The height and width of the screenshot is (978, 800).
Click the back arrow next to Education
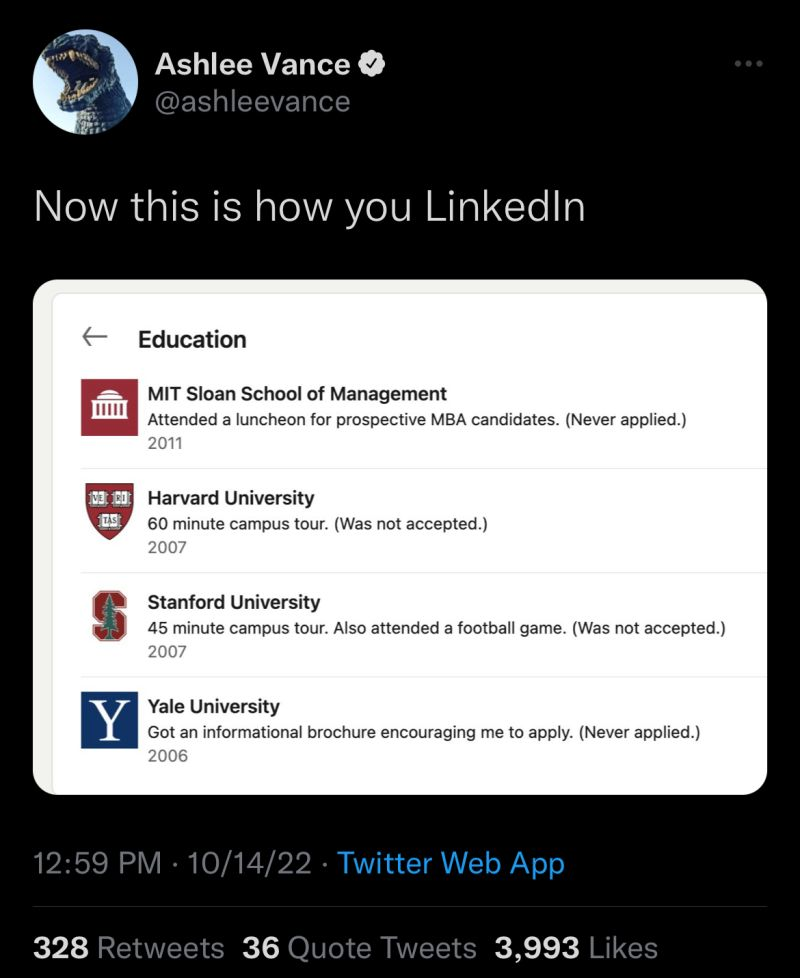pyautogui.click(x=95, y=337)
